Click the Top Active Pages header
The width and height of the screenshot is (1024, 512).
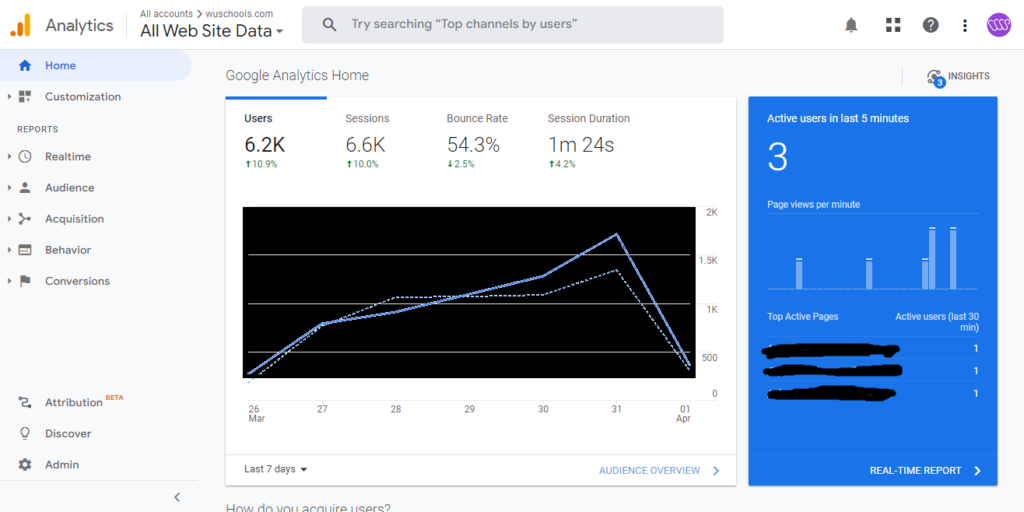803,316
